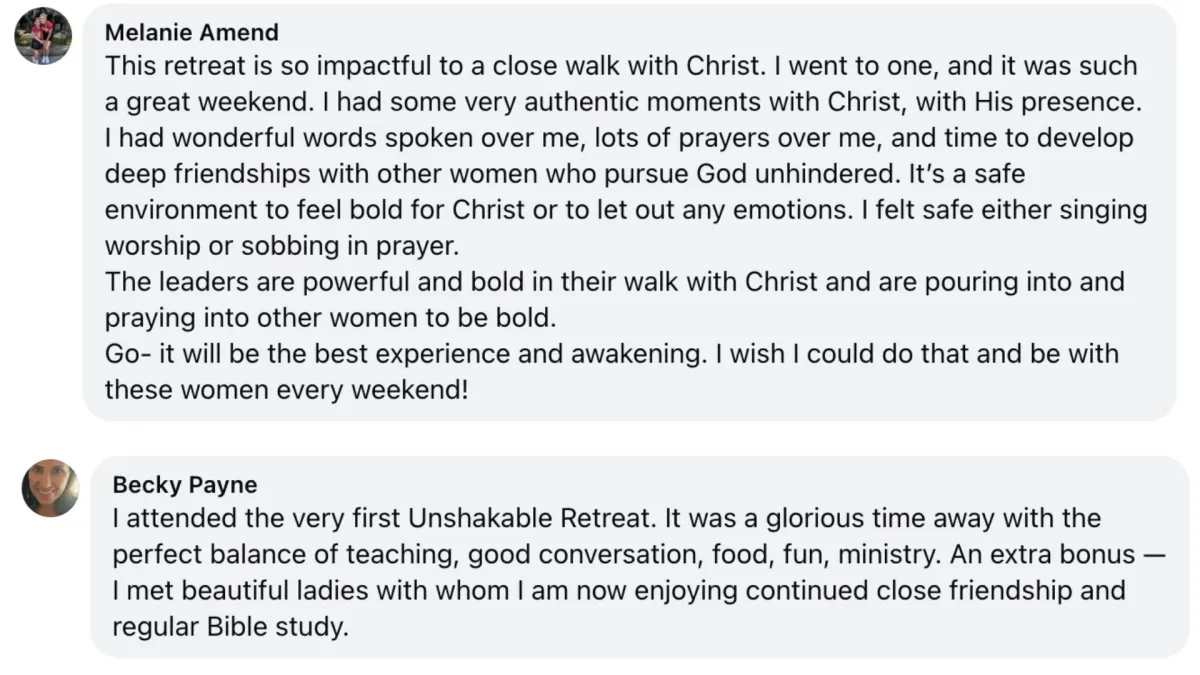Open Melanie Amend's profile via her name
This screenshot has height=675, width=1200.
[x=192, y=32]
